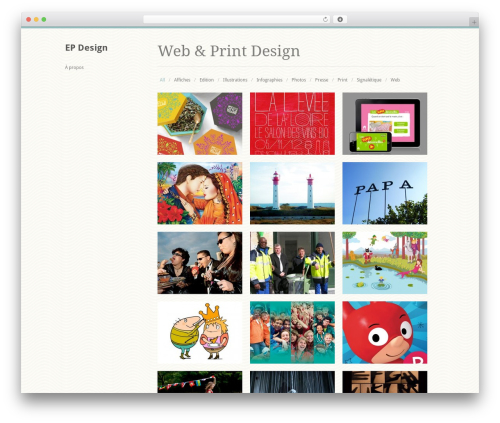500x423 pixels.
Task: Open the dark blue streaks thumbnail
Action: pyautogui.click(x=292, y=382)
